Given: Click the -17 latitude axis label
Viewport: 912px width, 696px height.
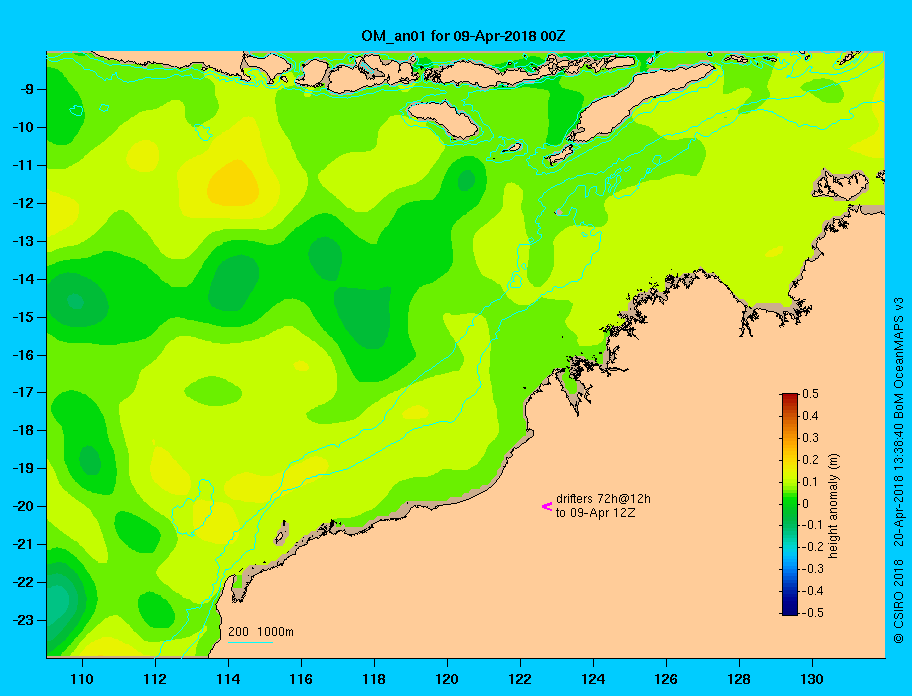Looking at the screenshot, I should pos(23,392).
